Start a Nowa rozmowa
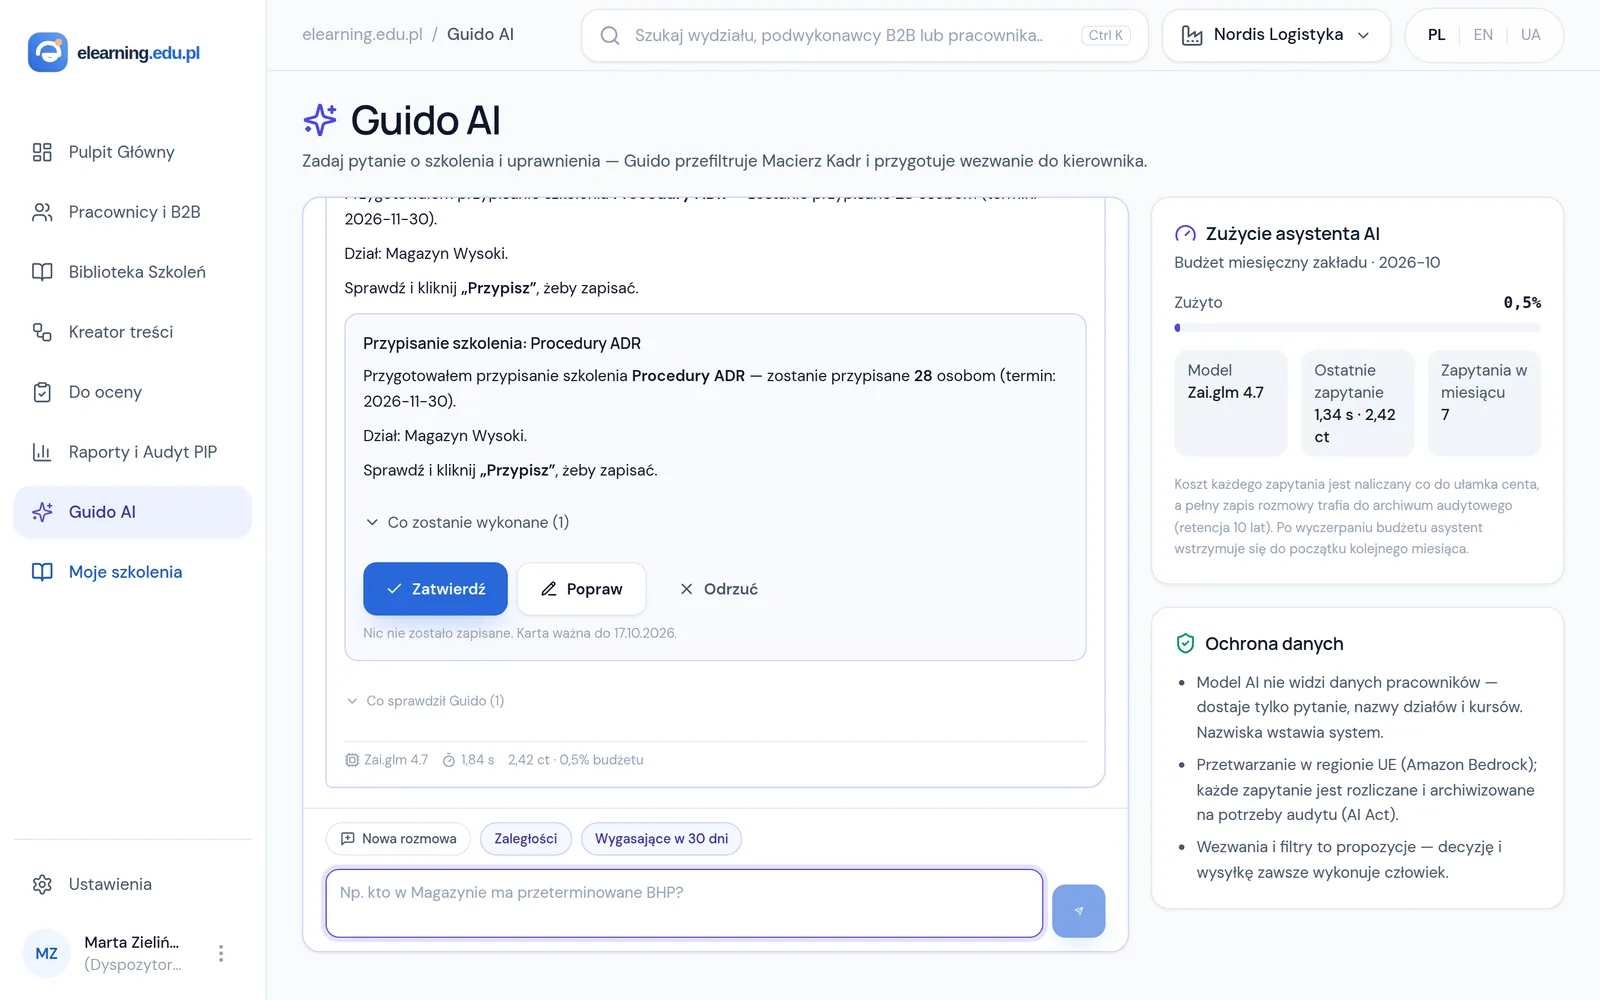The image size is (1600, 1000). 399,839
